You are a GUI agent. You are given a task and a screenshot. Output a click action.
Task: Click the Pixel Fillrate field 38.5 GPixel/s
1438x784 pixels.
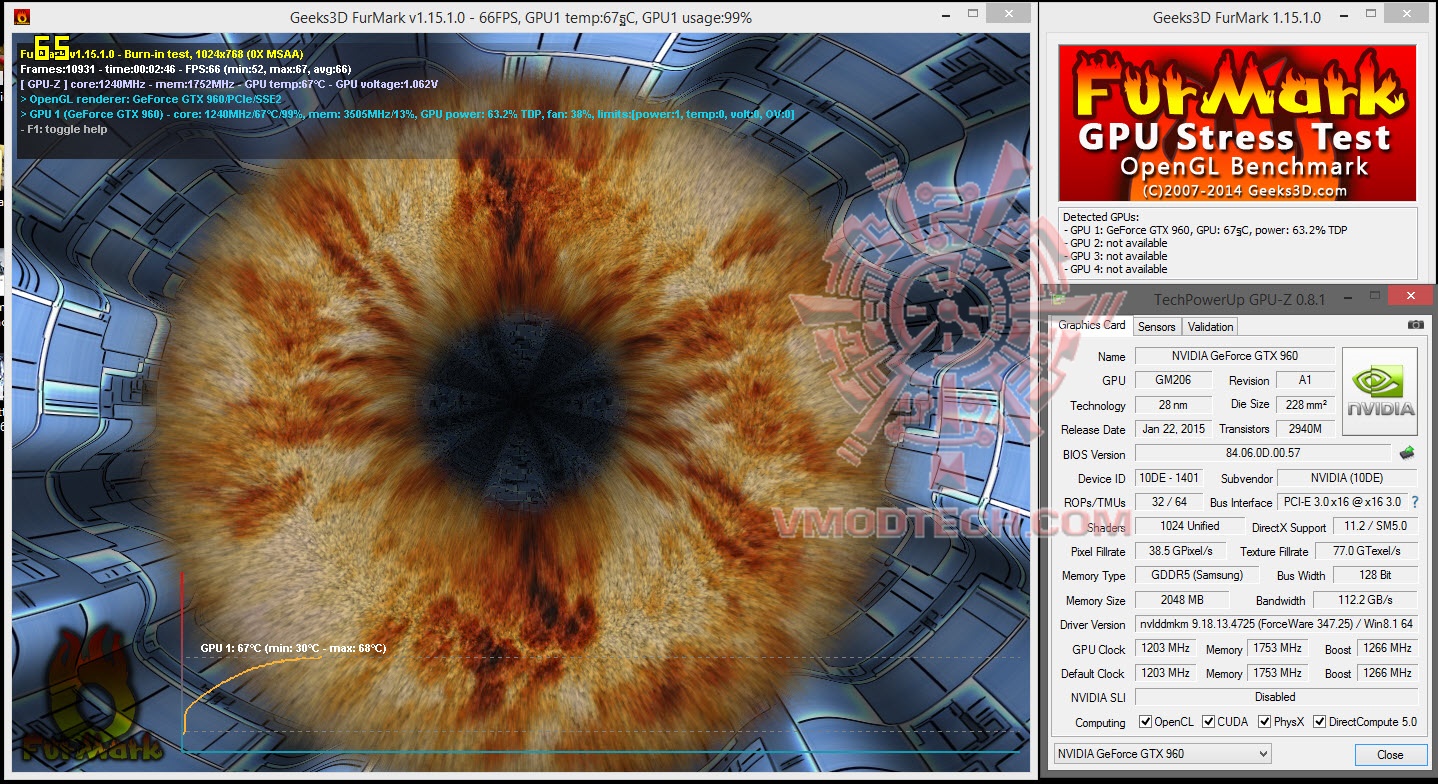(x=1180, y=551)
